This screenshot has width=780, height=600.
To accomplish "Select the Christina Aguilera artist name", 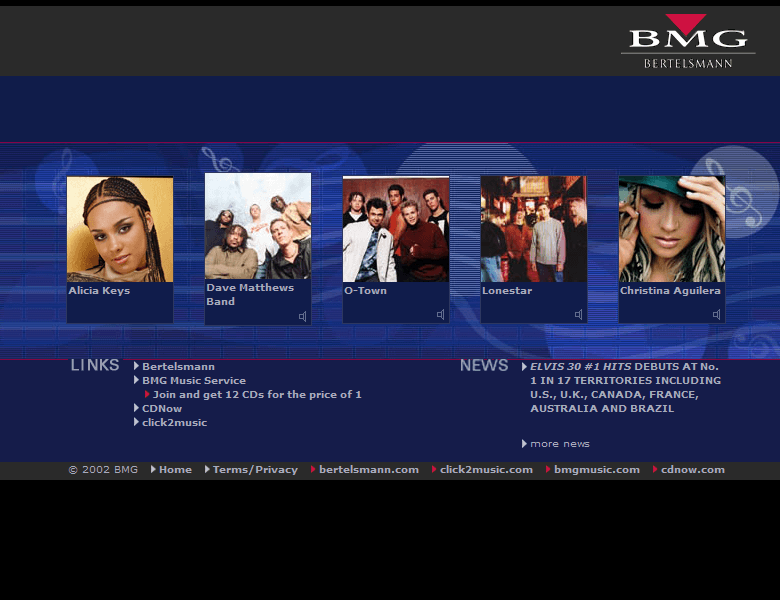I will [x=670, y=291].
